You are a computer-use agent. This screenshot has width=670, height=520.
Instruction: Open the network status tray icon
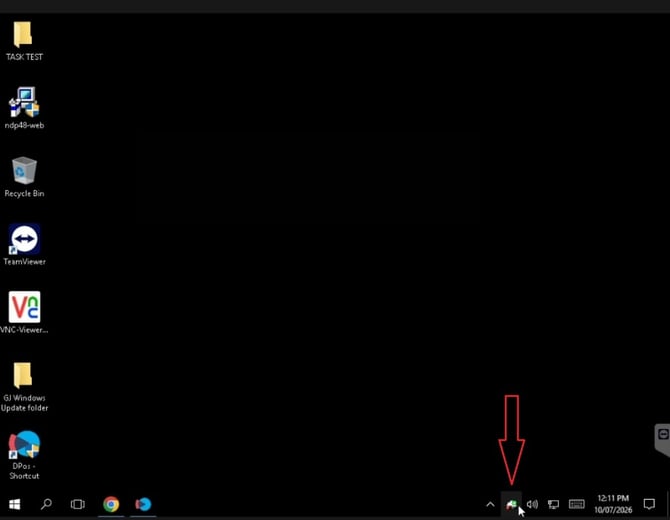[553, 505]
